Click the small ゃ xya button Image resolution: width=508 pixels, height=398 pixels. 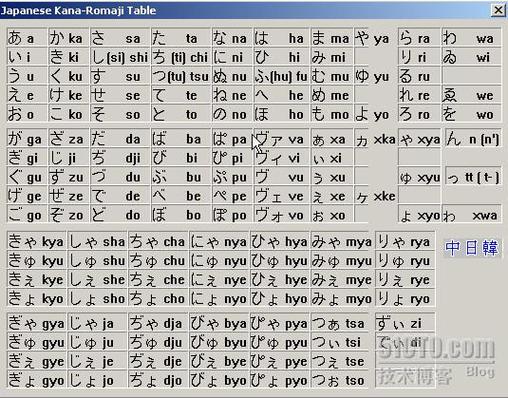420,139
